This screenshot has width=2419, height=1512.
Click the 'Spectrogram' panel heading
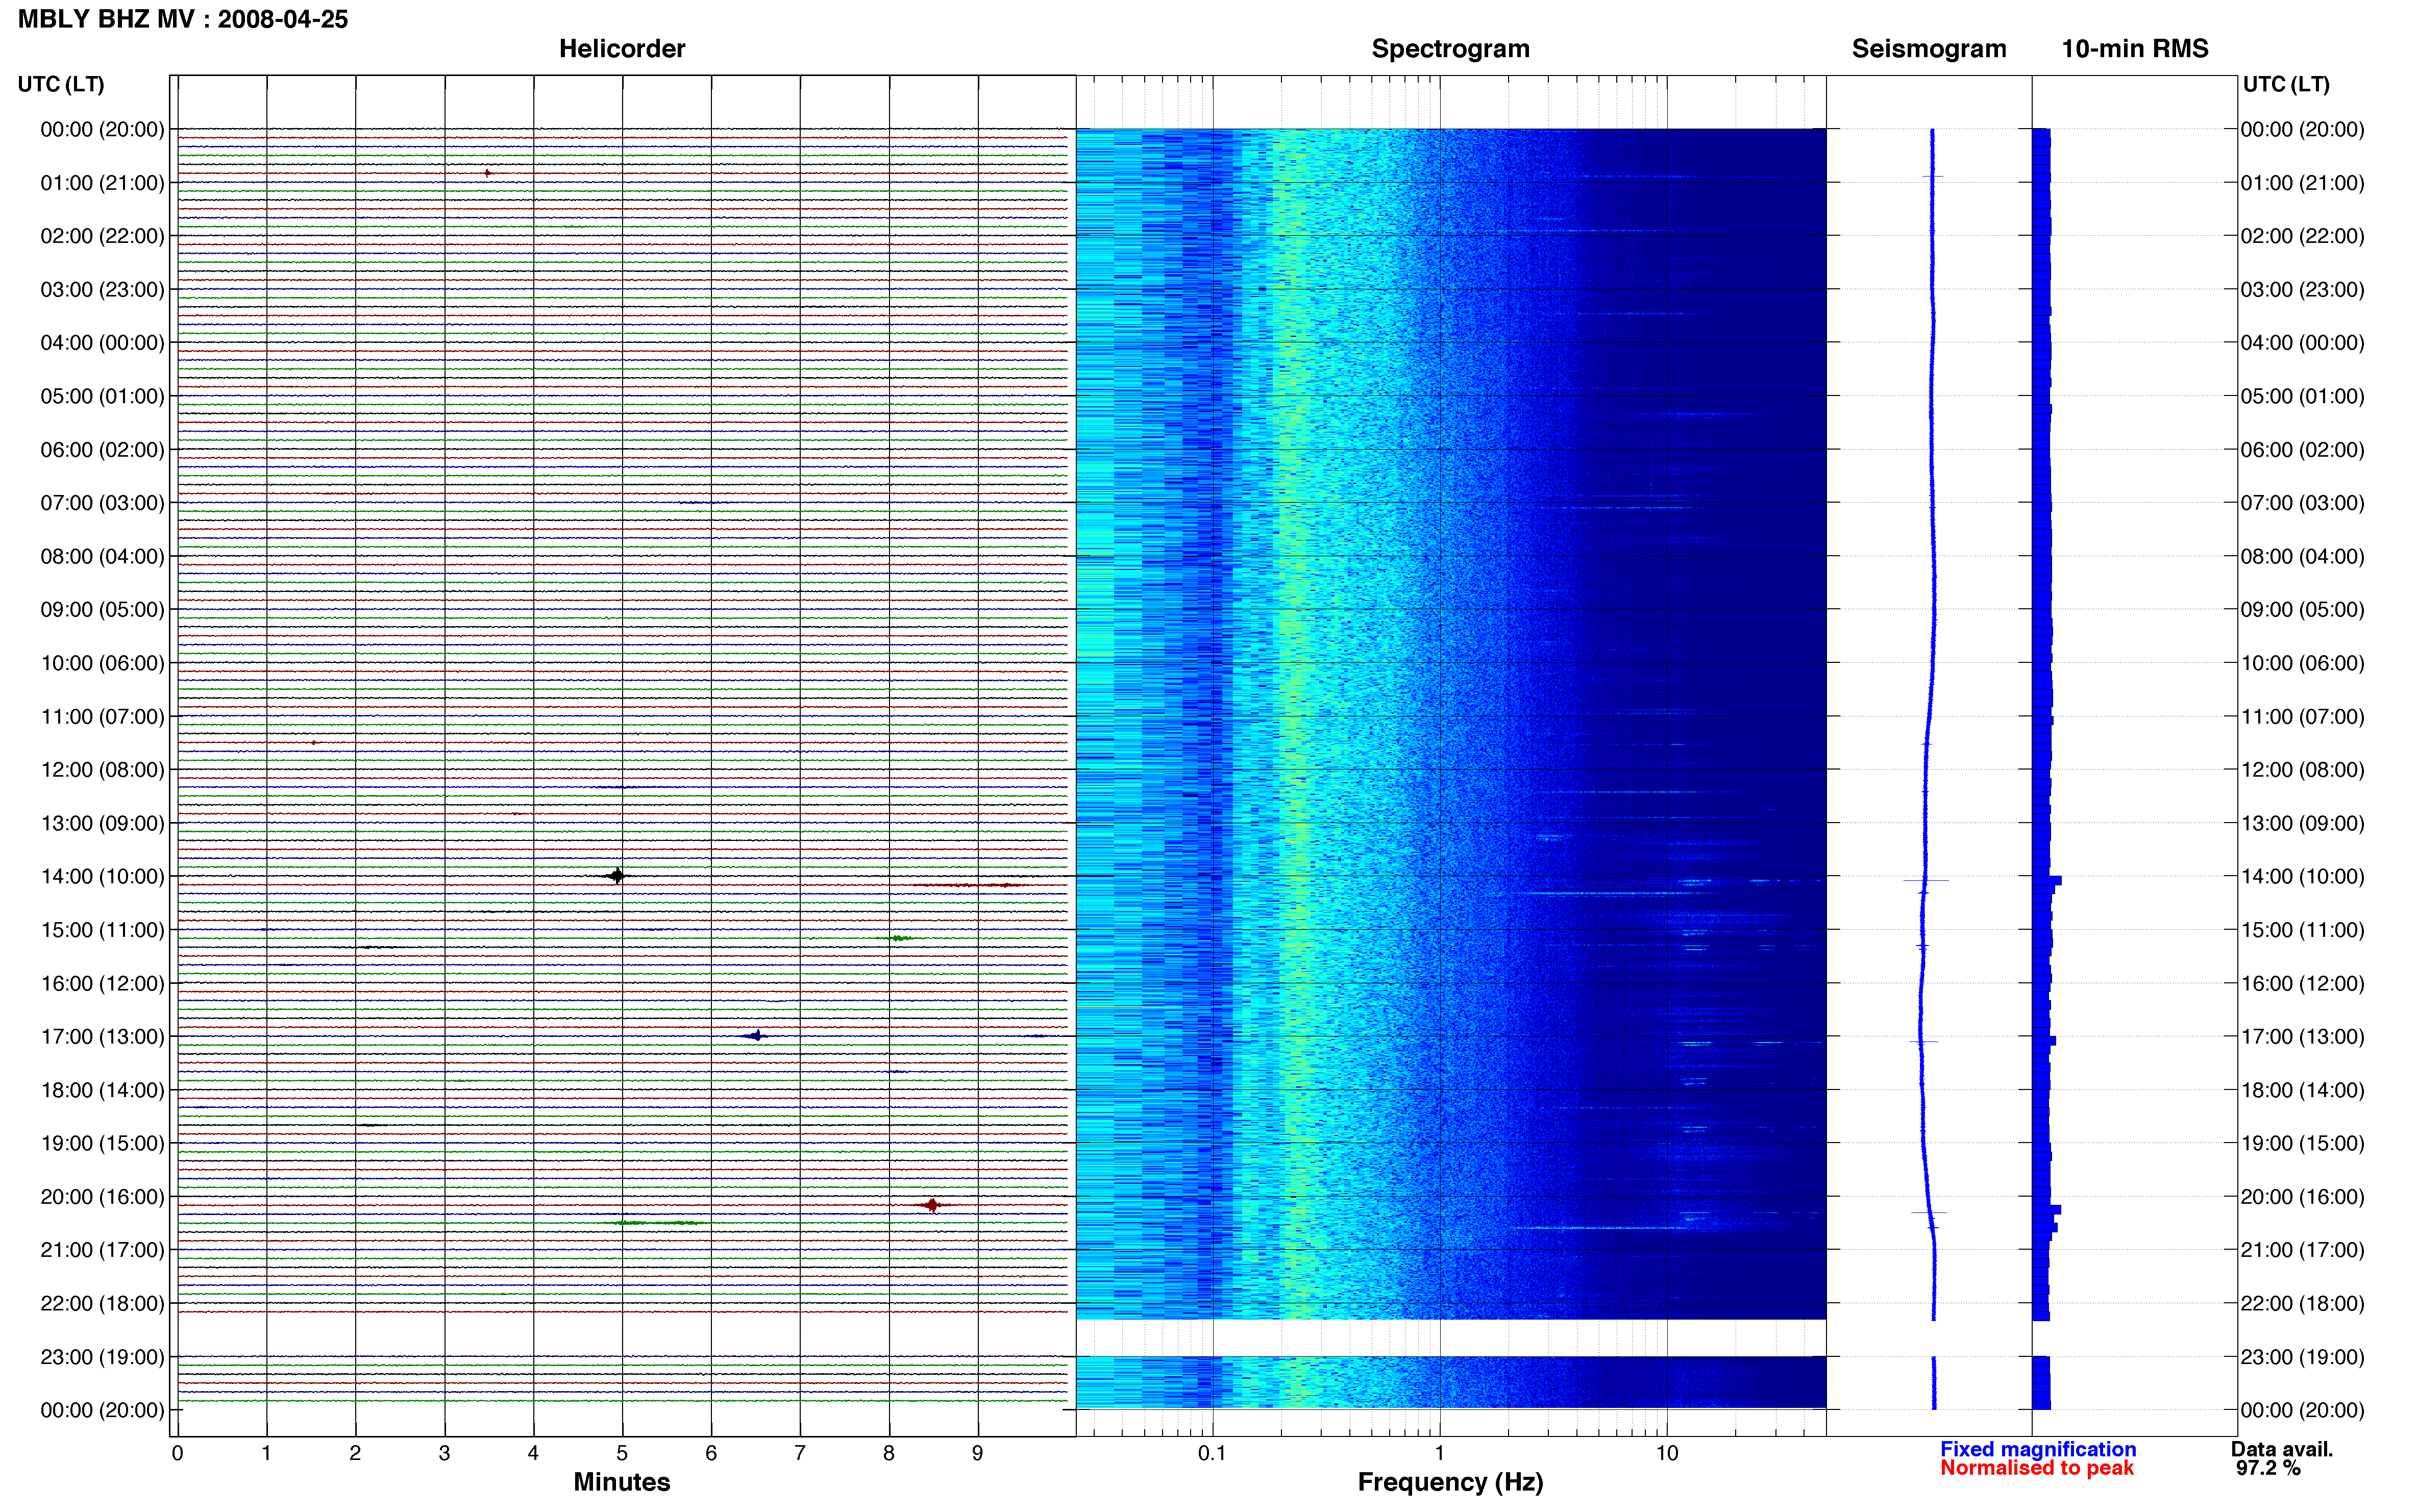(x=1450, y=49)
